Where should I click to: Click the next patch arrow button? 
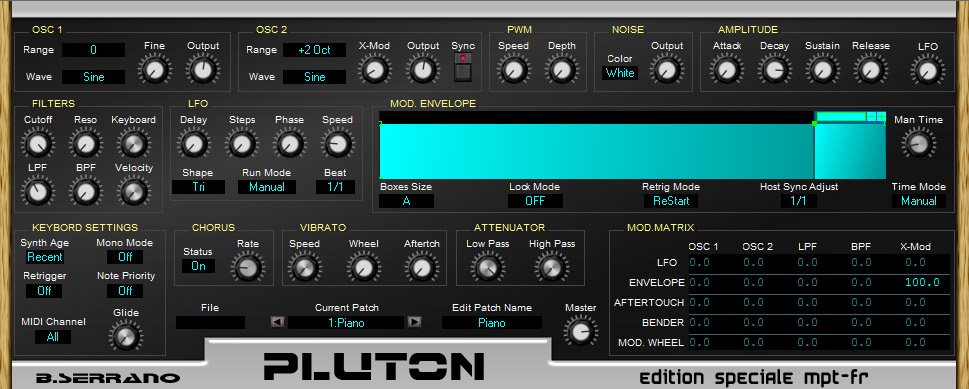(414, 322)
